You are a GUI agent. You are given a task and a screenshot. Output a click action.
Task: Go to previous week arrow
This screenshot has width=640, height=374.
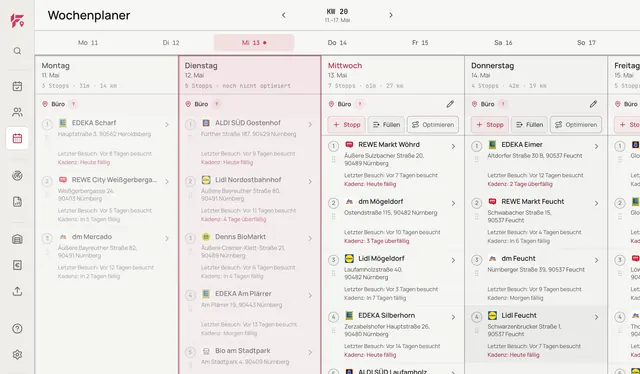284,16
